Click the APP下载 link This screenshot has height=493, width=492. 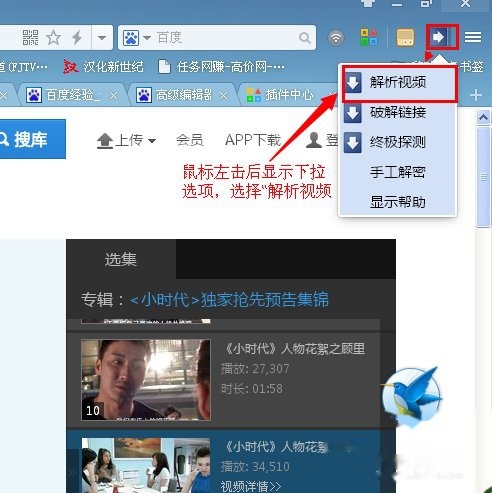[x=253, y=140]
